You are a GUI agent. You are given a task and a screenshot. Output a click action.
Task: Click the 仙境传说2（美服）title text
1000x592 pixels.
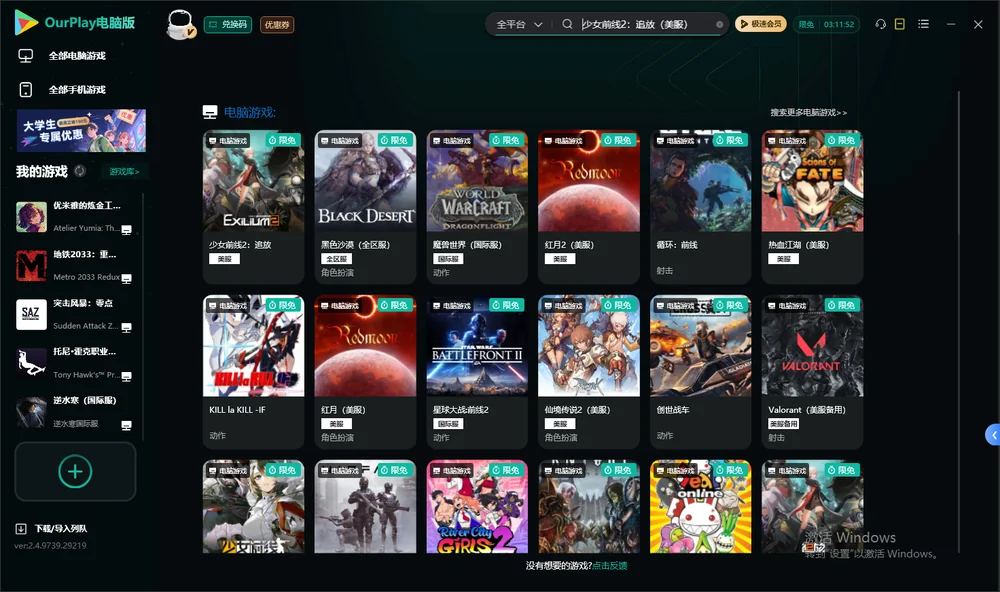(577, 410)
